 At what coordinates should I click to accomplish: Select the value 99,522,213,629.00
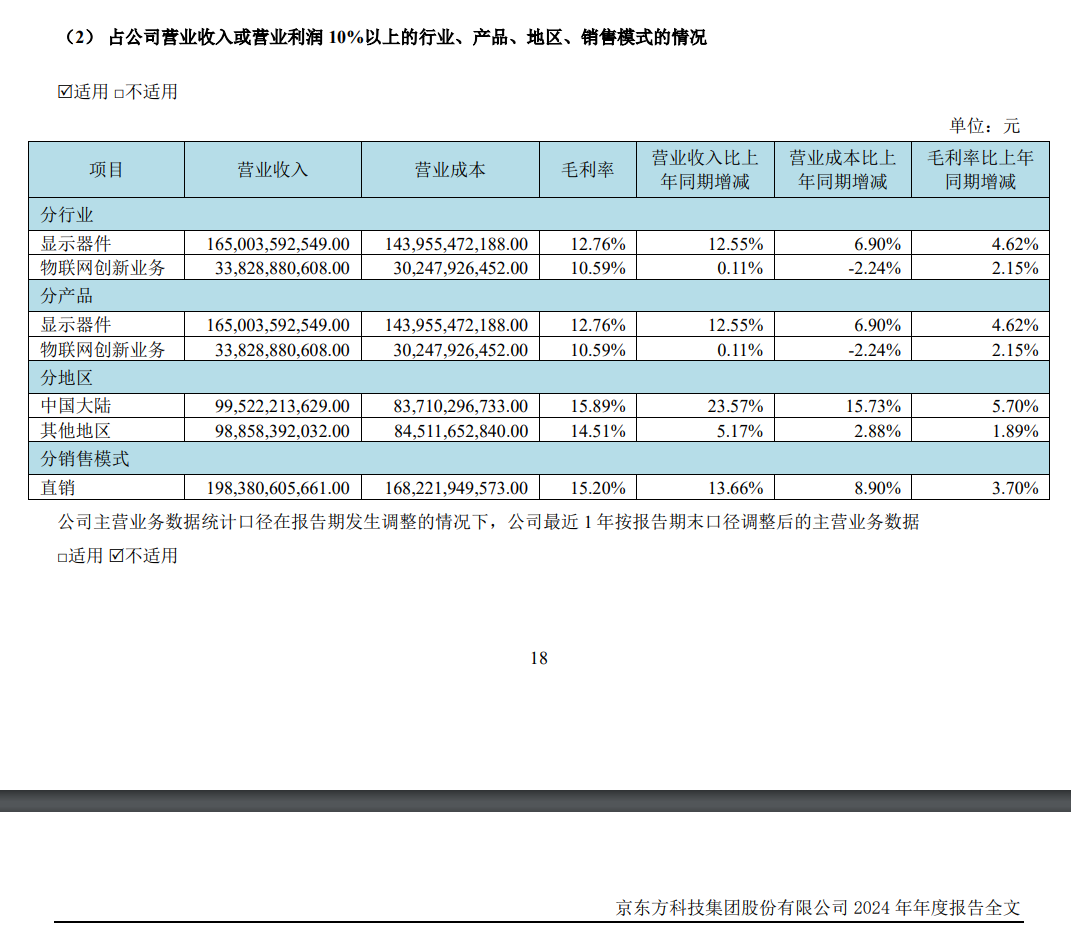coord(282,406)
